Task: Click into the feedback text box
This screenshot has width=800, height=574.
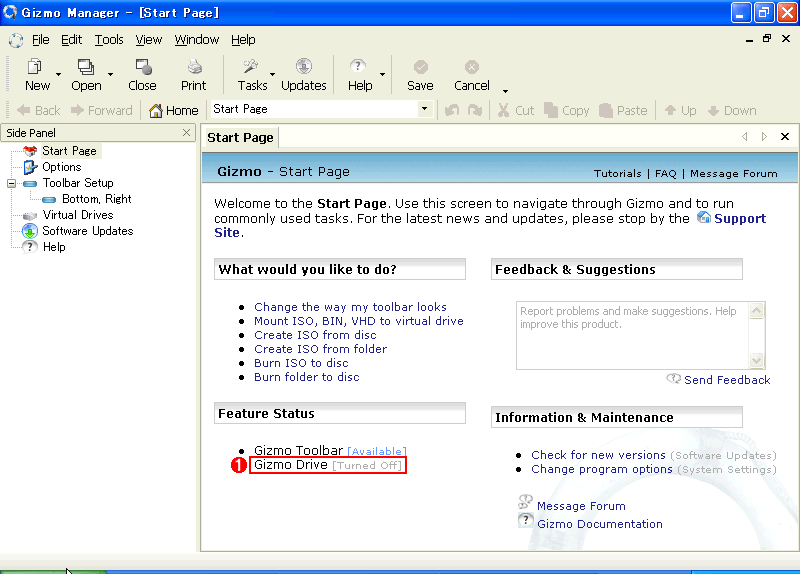Action: (x=632, y=335)
